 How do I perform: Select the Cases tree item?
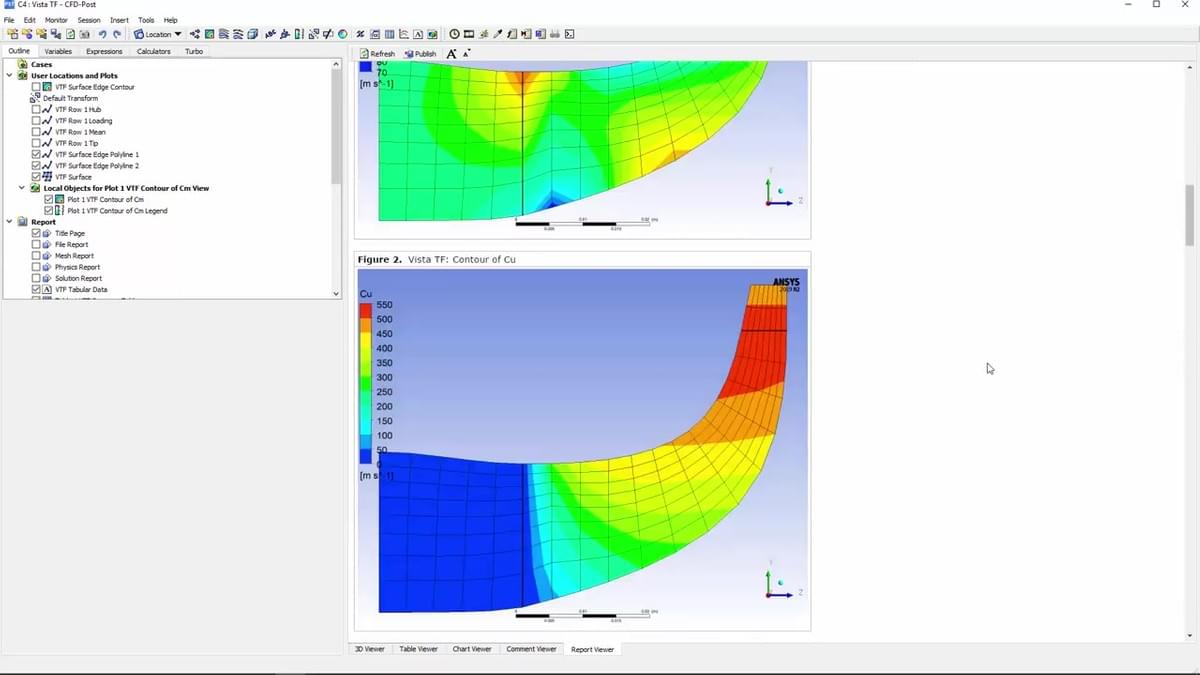click(x=42, y=64)
